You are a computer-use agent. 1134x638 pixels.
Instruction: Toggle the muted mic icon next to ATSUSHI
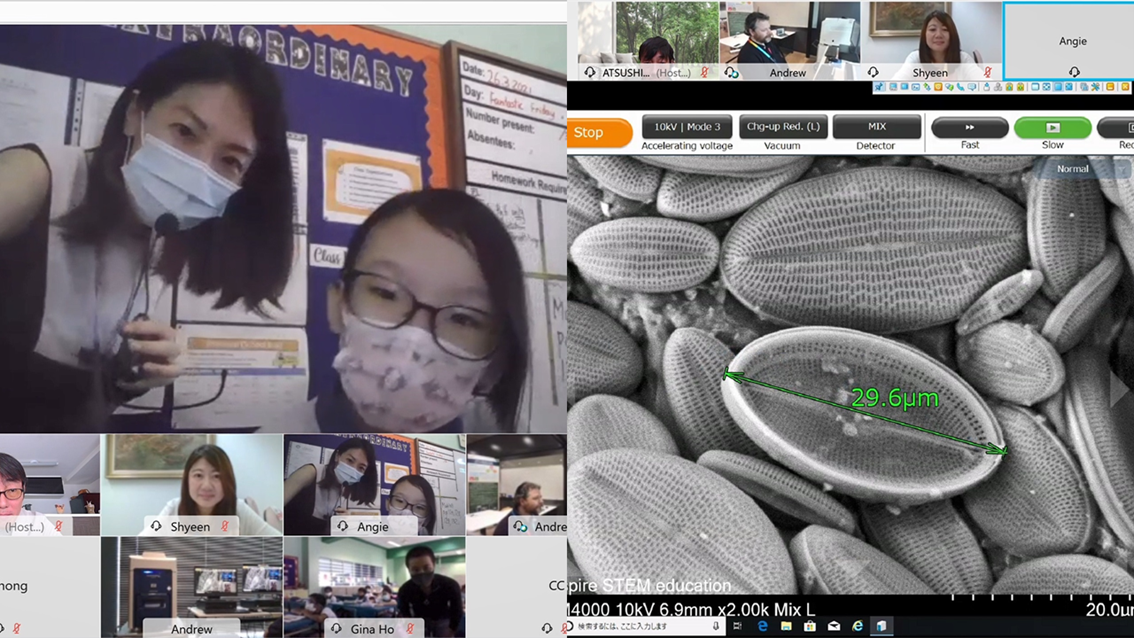pos(704,73)
